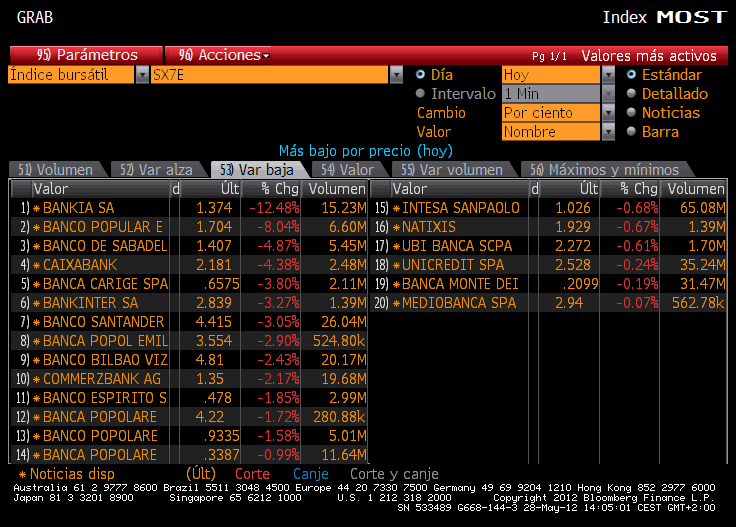Click the news asterisk in row 14 BANCA POPOLARE

pyautogui.click(x=36, y=455)
